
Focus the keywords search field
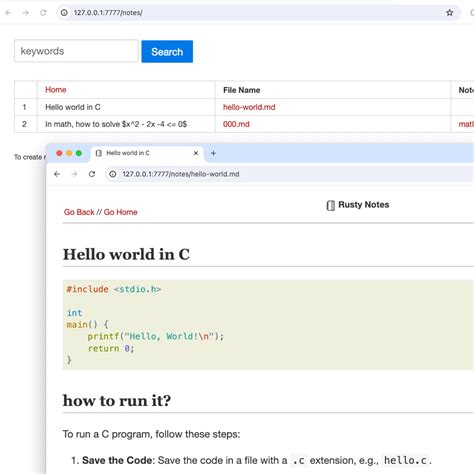pyautogui.click(x=76, y=51)
